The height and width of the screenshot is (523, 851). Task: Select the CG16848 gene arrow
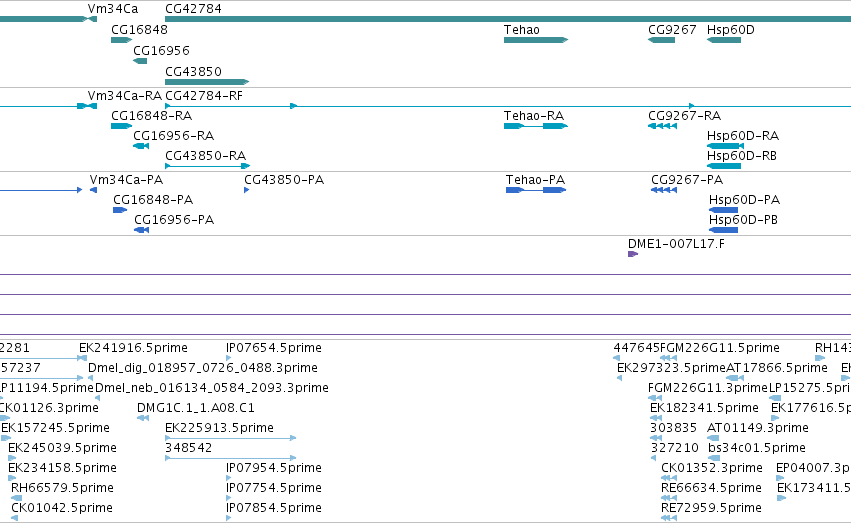point(122,40)
